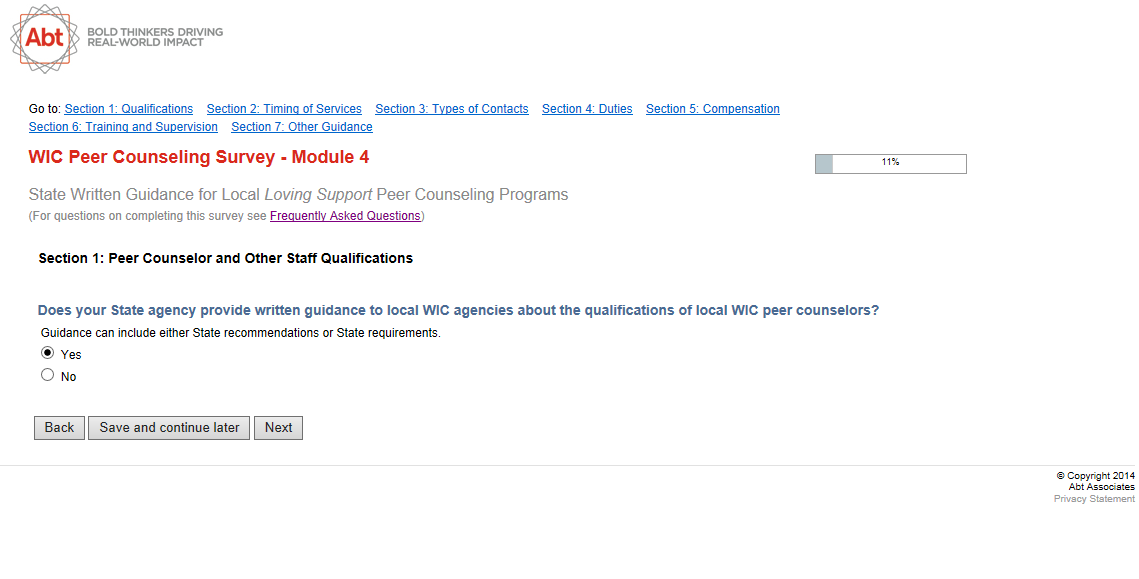
Task: Click the Abt logo icon
Action: pos(44,38)
